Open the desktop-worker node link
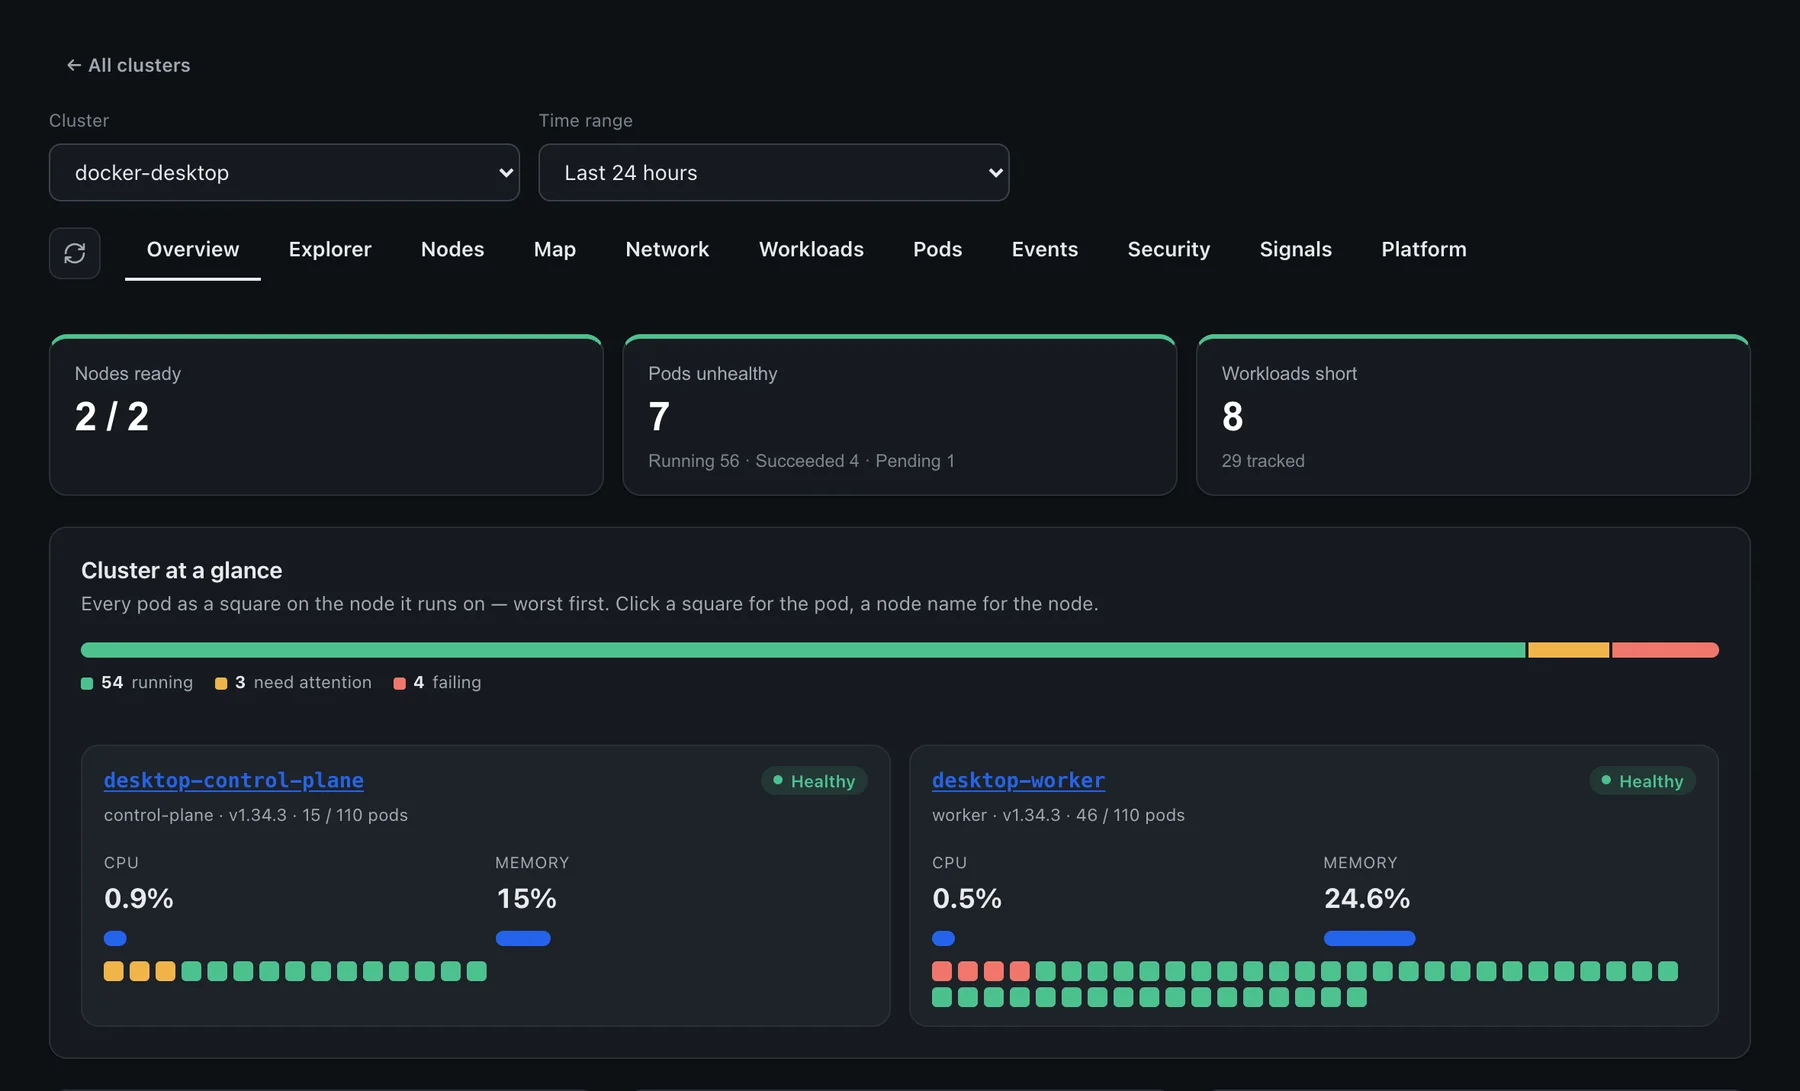The height and width of the screenshot is (1091, 1800). coord(1018,780)
